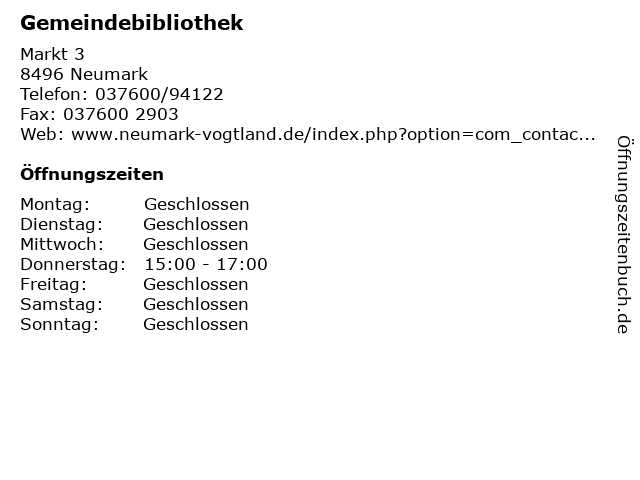
Task: Open the neumark-vogtland.de web link
Action: point(333,135)
